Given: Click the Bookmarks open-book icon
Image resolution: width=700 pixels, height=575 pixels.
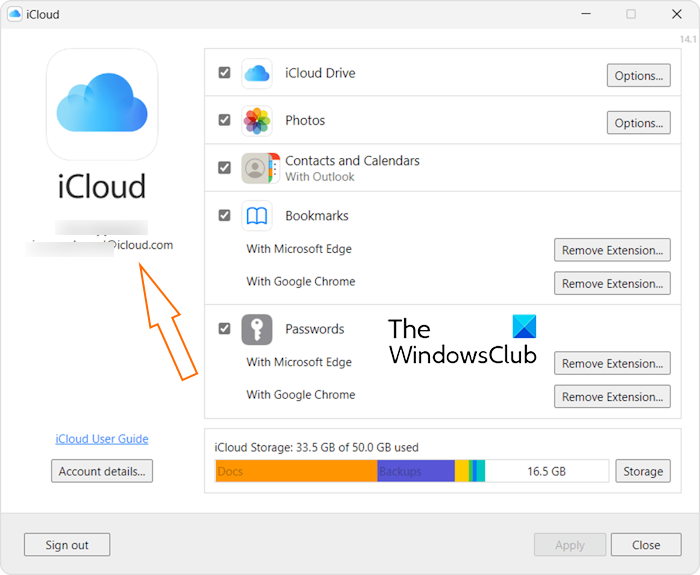Looking at the screenshot, I should (x=257, y=216).
